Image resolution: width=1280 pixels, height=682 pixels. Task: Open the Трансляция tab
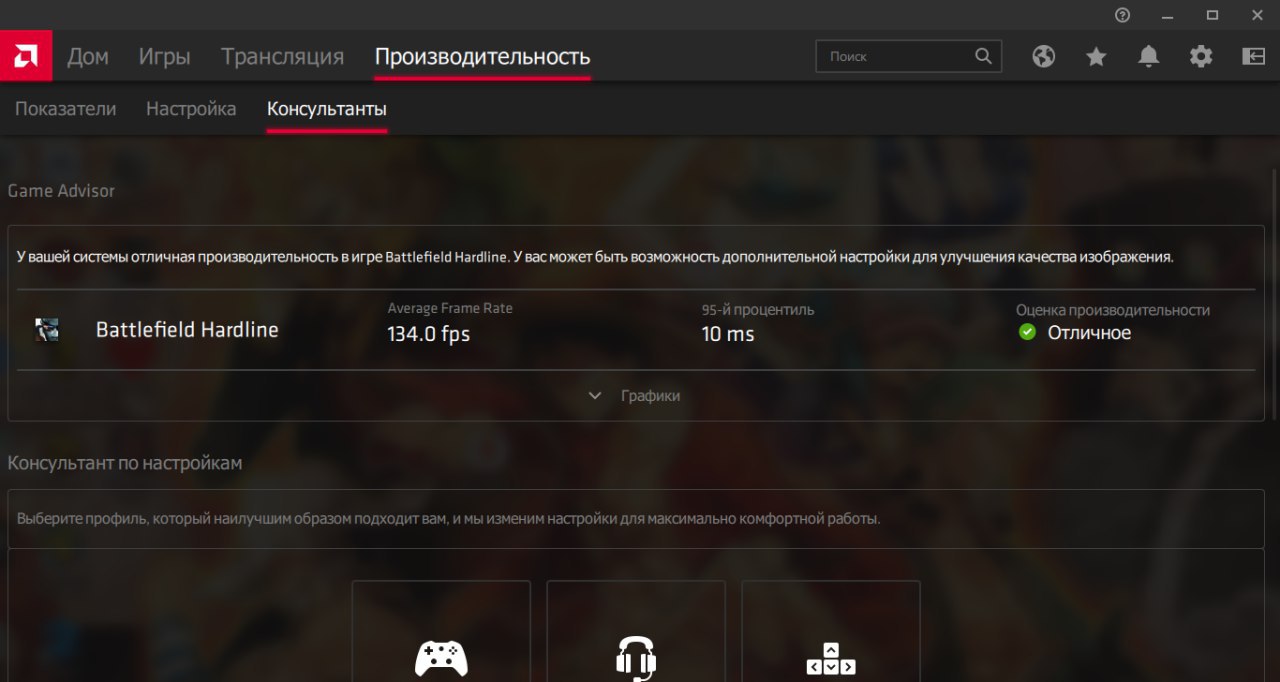point(283,57)
